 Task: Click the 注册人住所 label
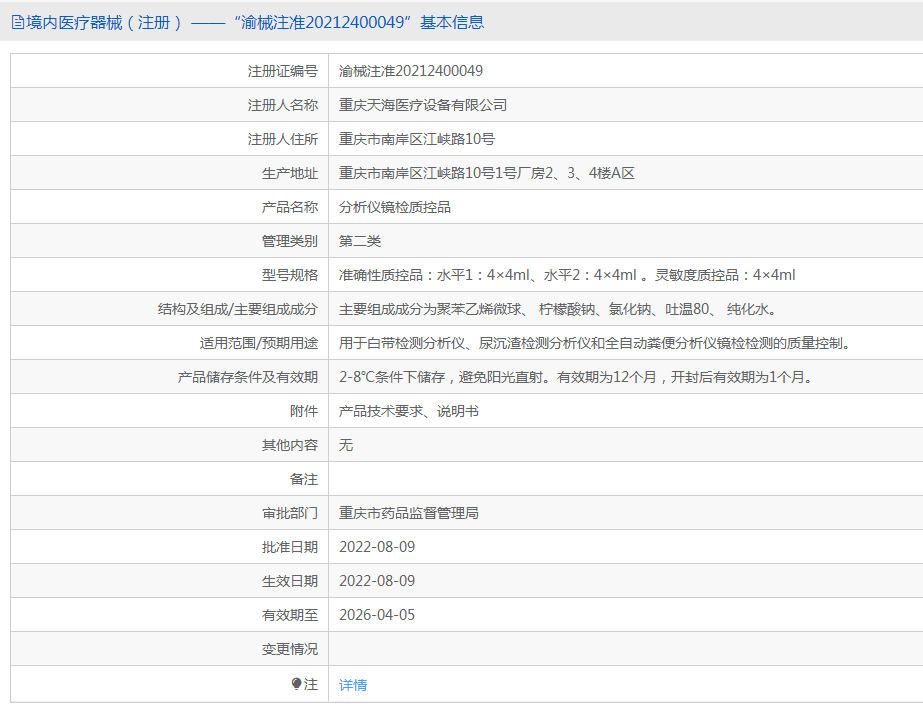(x=283, y=140)
